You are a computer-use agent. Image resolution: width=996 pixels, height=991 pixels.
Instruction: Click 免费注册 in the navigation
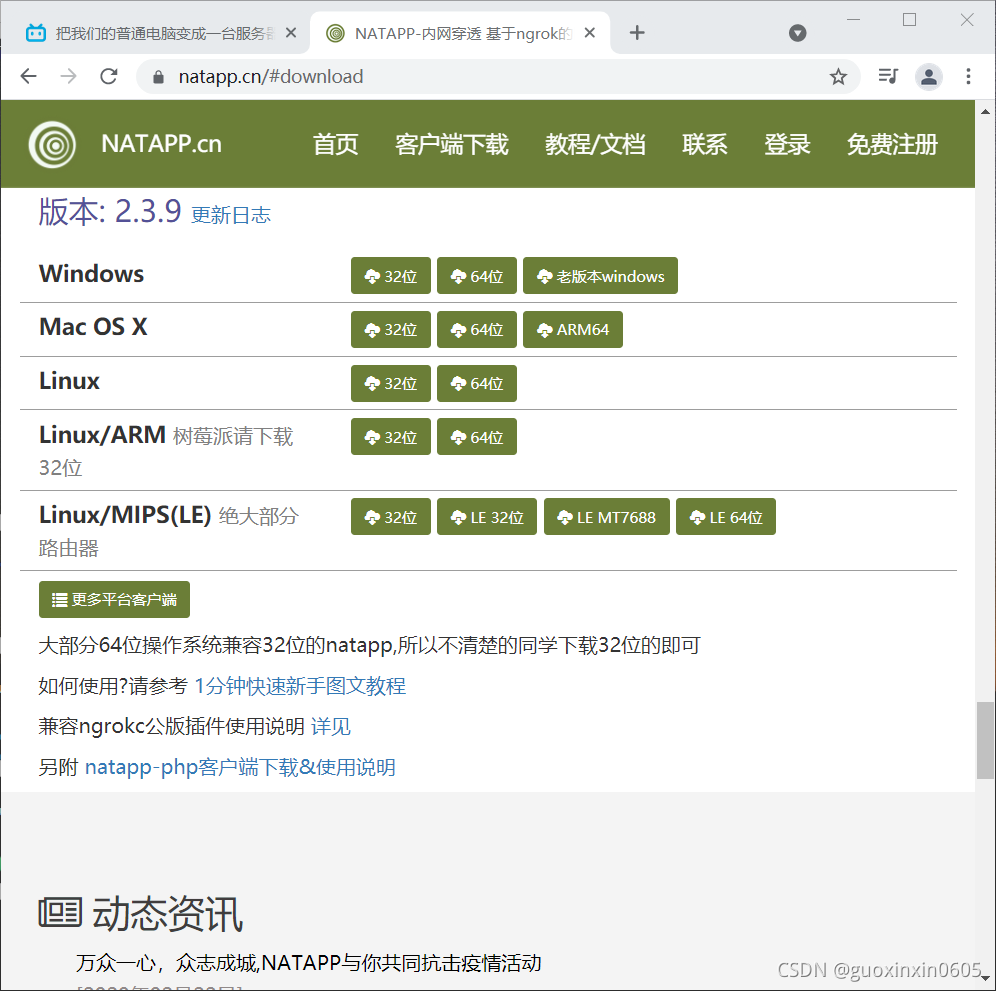tap(892, 145)
